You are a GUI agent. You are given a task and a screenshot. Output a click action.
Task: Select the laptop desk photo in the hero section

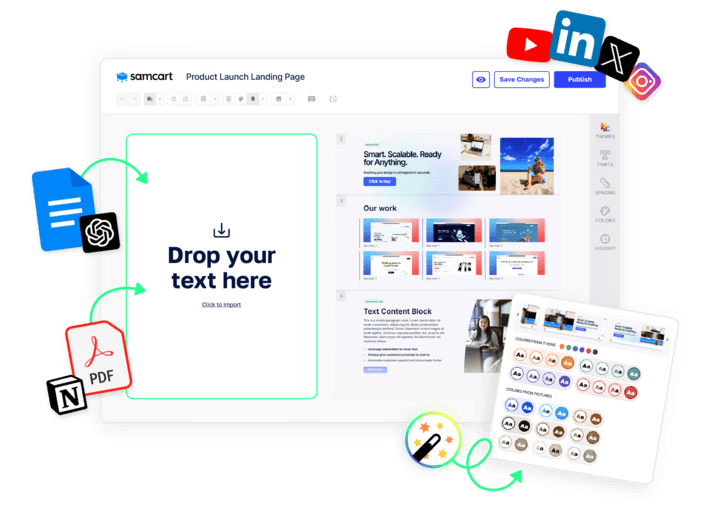point(475,147)
